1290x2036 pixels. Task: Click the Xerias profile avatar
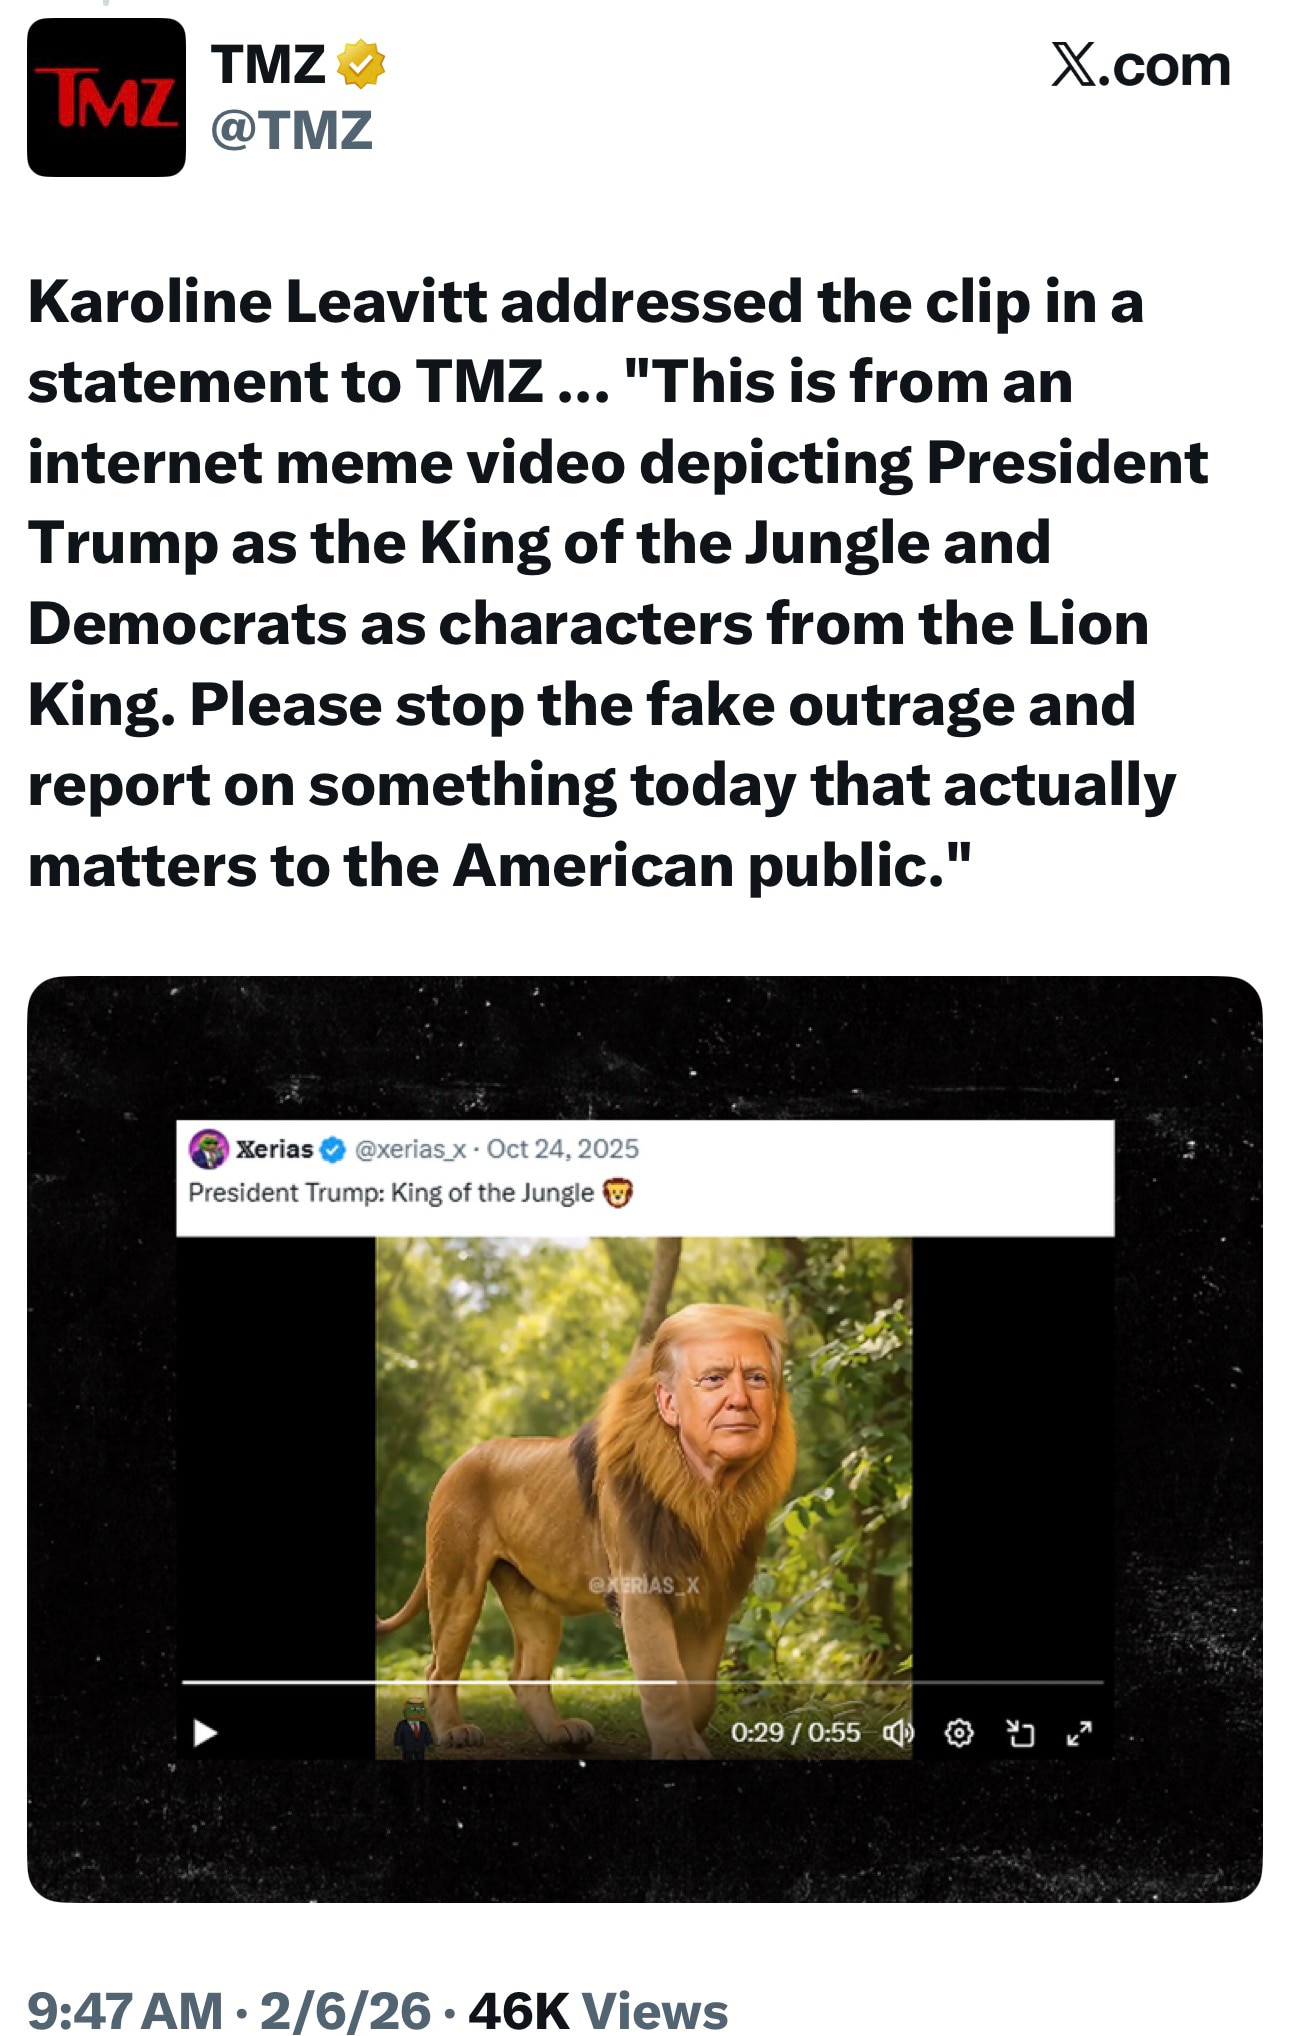click(x=206, y=1151)
